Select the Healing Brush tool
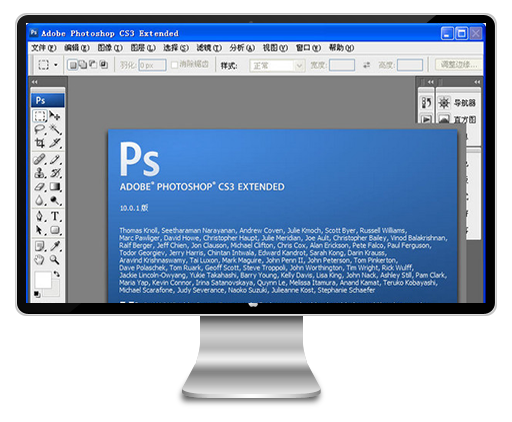The height and width of the screenshot is (422, 512). point(40,160)
